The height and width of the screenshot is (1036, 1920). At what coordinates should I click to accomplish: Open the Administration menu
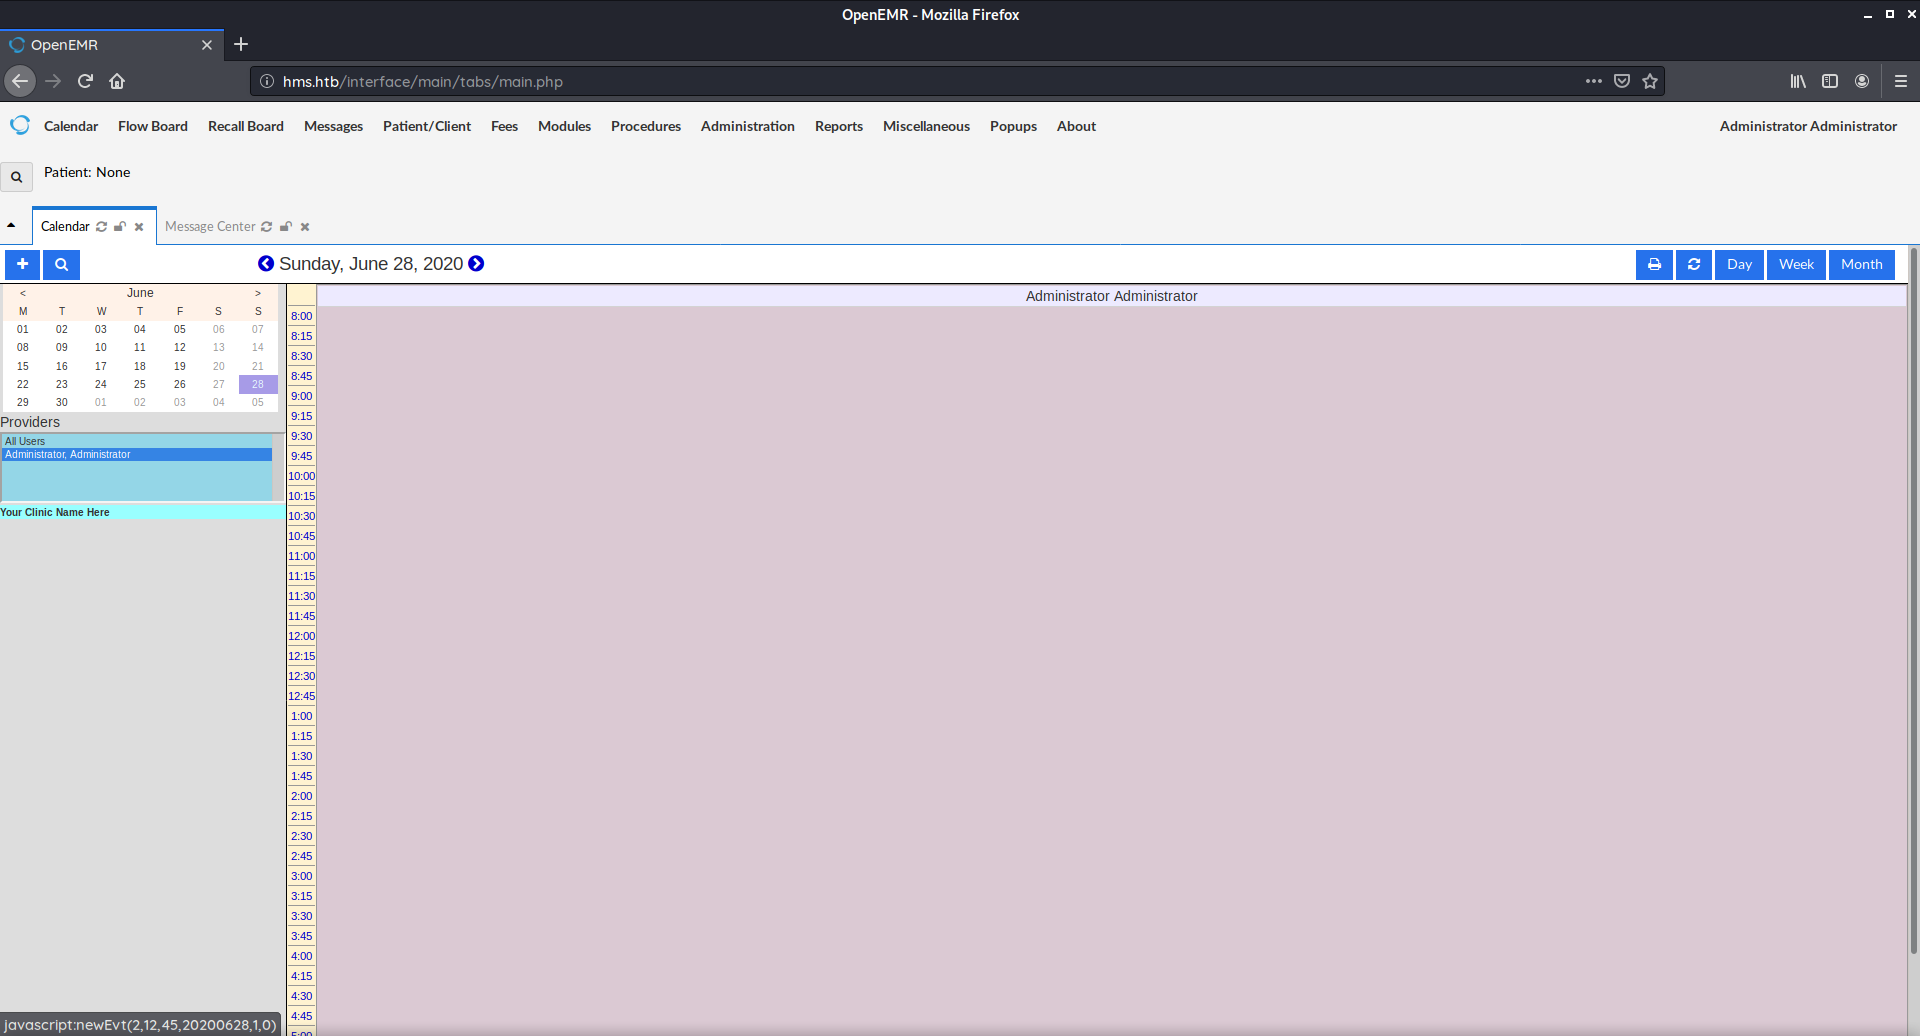pos(747,126)
